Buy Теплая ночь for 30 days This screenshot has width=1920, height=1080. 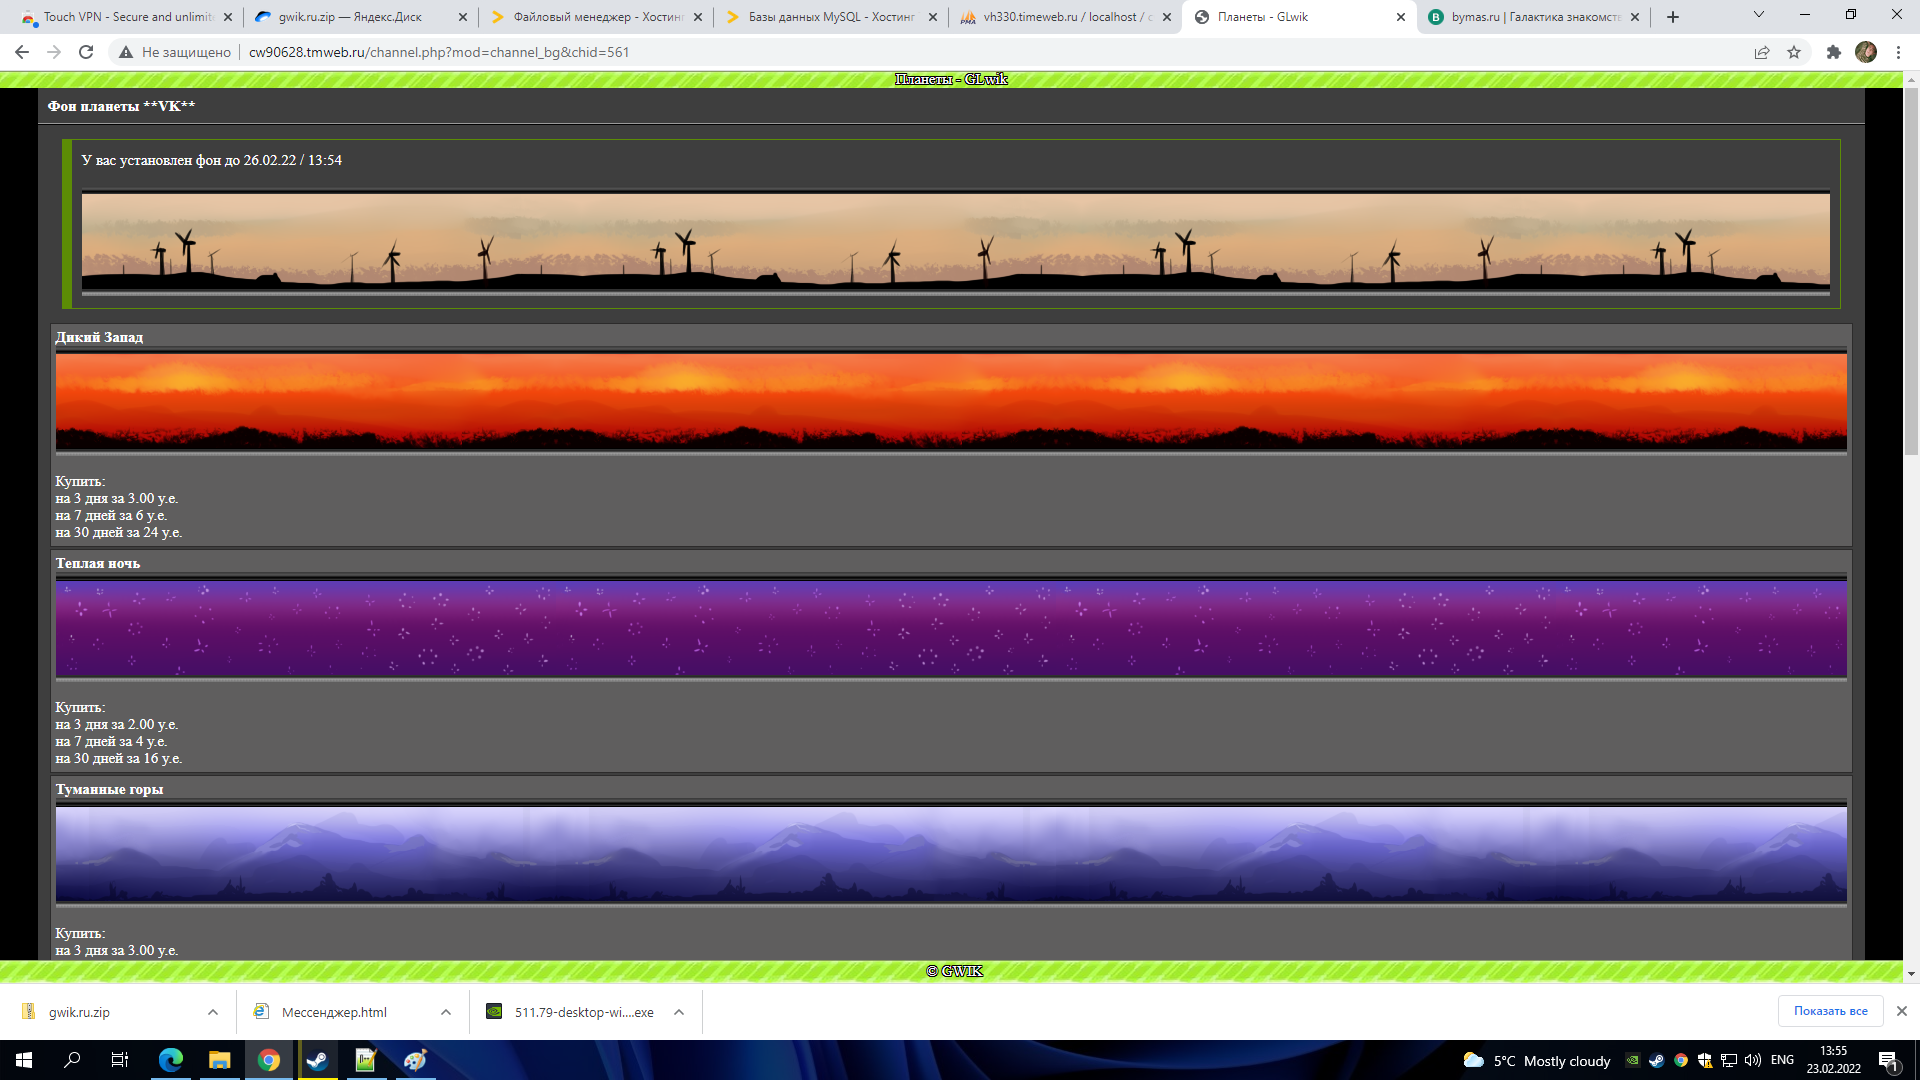pyautogui.click(x=118, y=758)
